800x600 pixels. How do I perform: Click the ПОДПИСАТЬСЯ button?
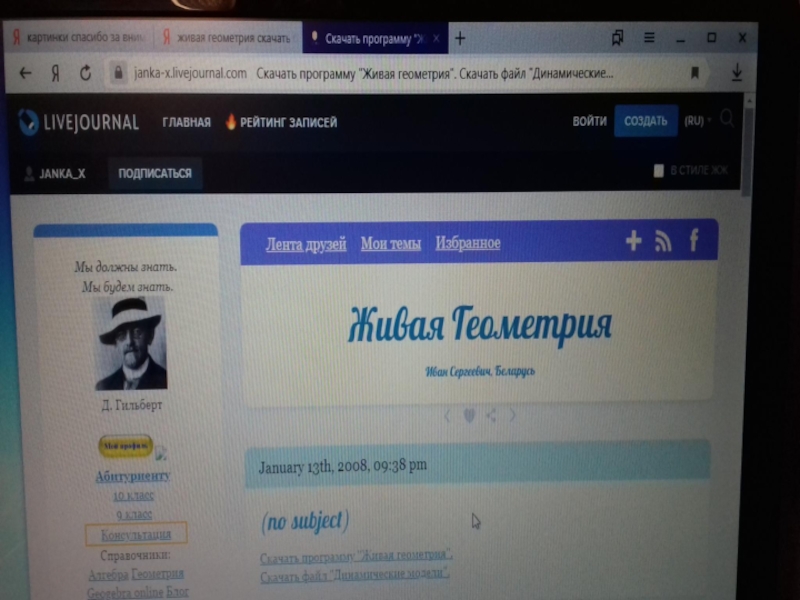[x=155, y=173]
